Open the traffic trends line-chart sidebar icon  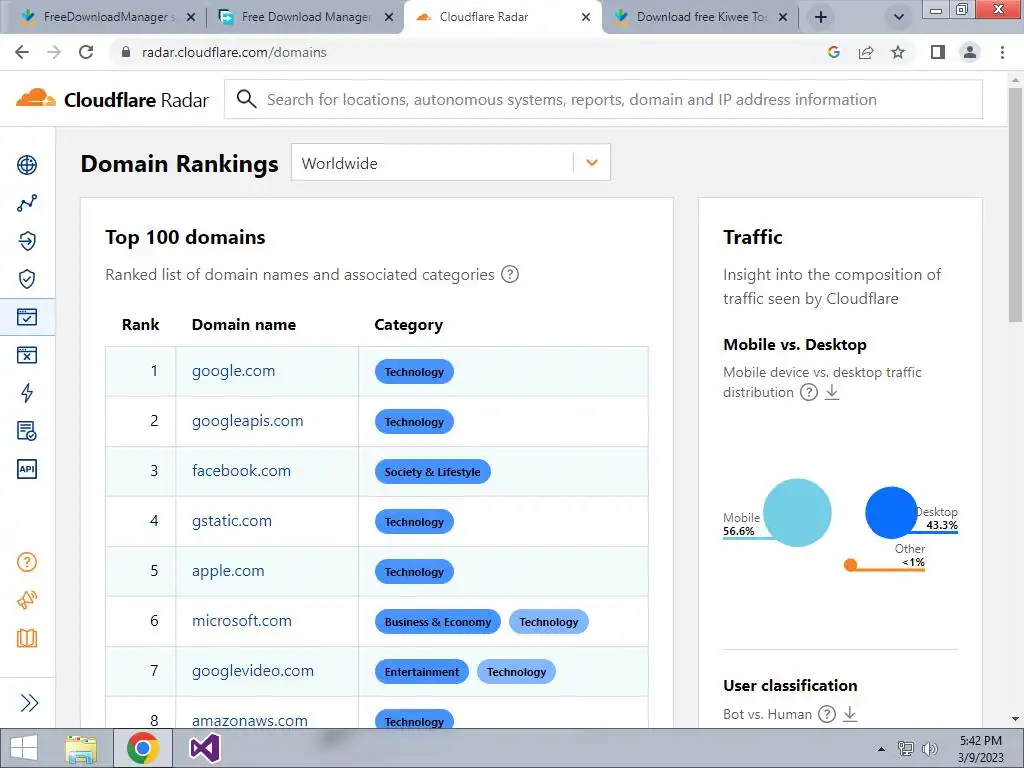tap(27, 203)
